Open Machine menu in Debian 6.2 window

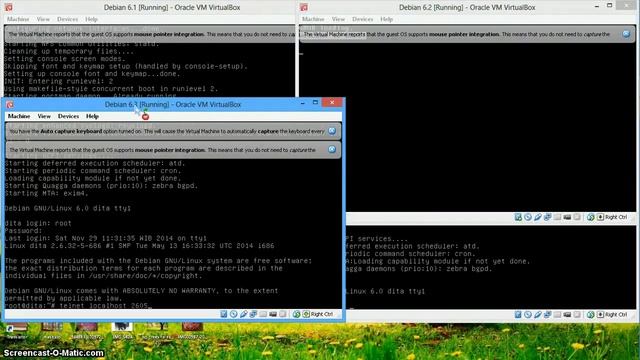tap(313, 19)
